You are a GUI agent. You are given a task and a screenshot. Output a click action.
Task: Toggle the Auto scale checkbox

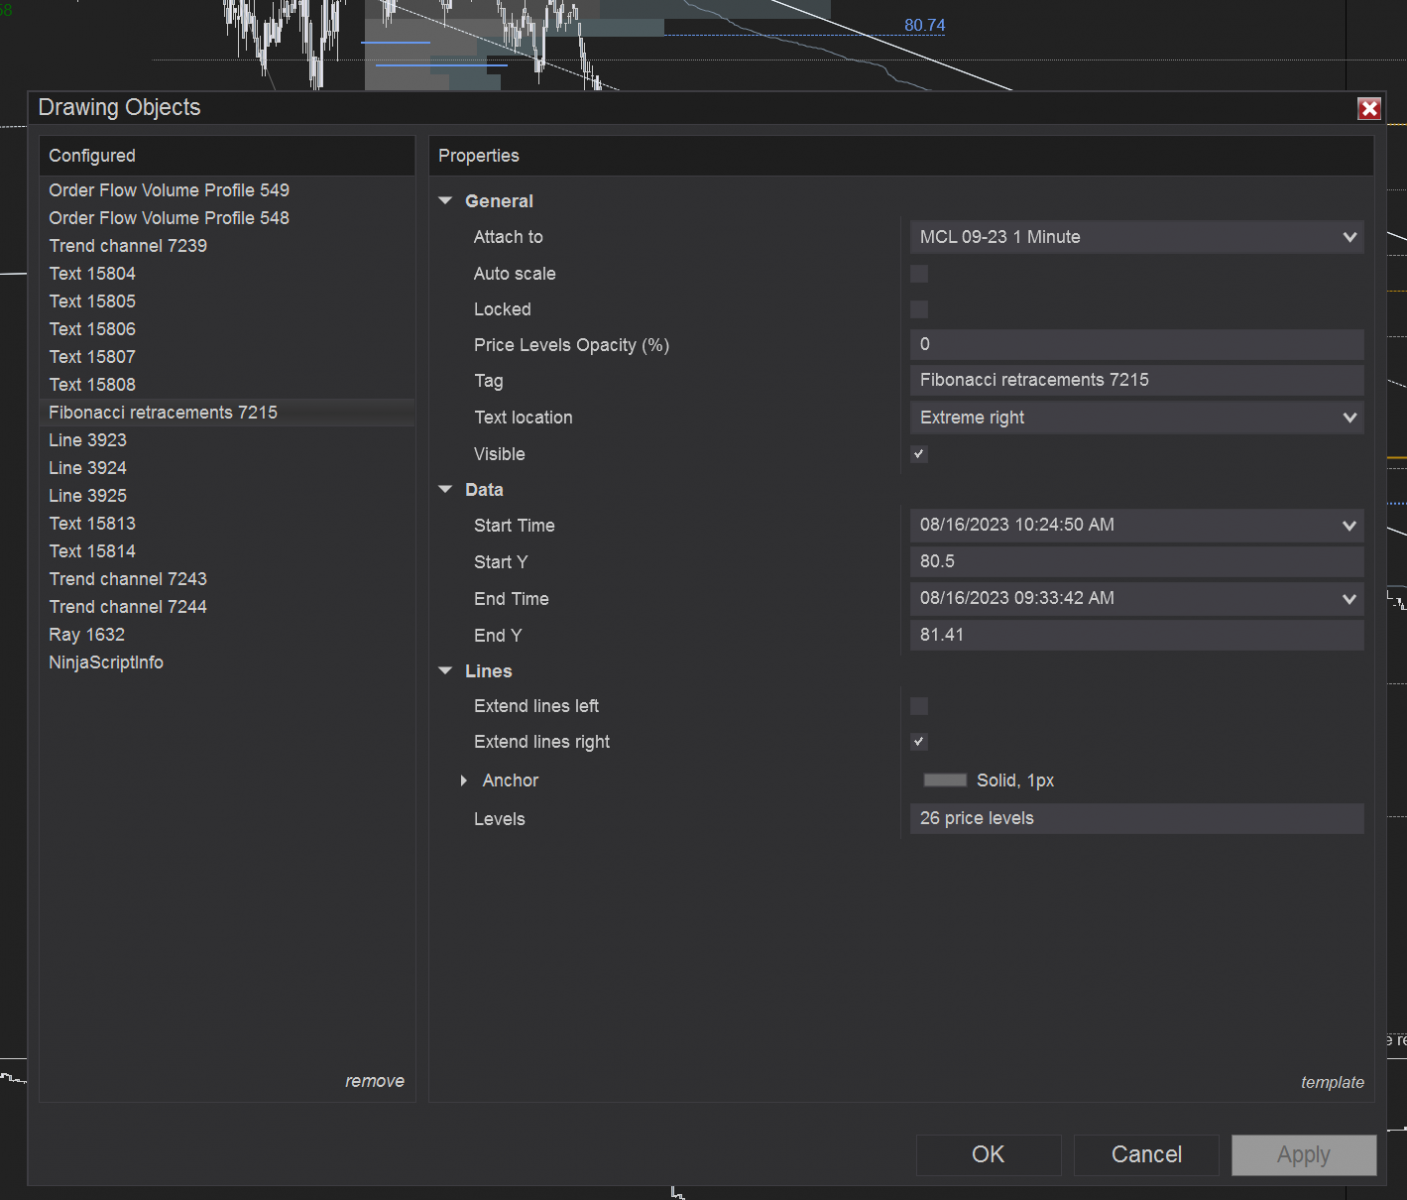point(919,274)
